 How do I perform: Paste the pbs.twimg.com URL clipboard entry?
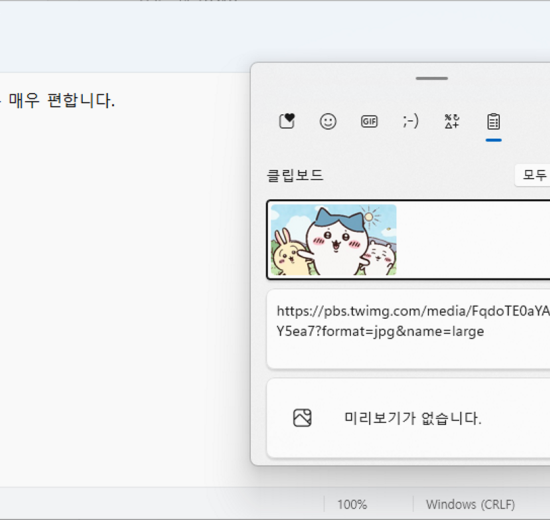click(408, 329)
